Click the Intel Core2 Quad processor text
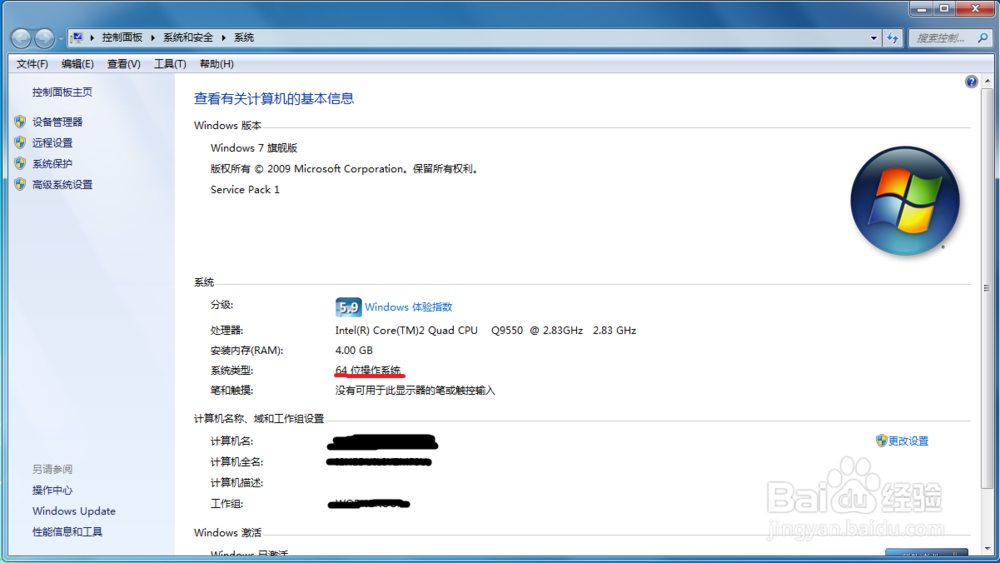This screenshot has height=563, width=1000. pos(485,330)
